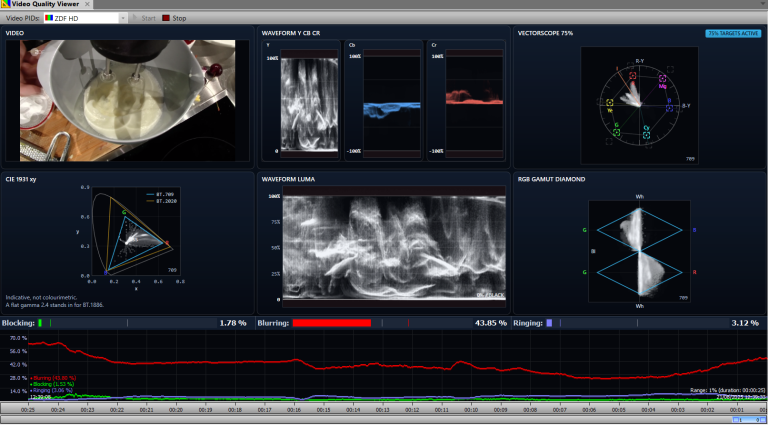Click the Ringing level bar
The height and width of the screenshot is (425, 768).
pyautogui.click(x=549, y=323)
